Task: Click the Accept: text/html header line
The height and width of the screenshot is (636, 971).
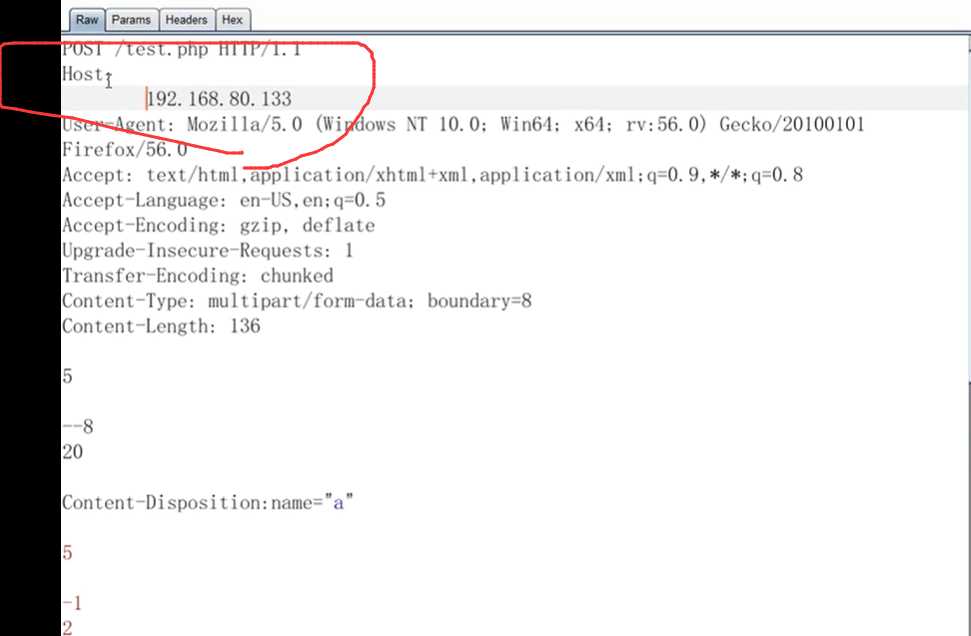Action: pos(432,175)
